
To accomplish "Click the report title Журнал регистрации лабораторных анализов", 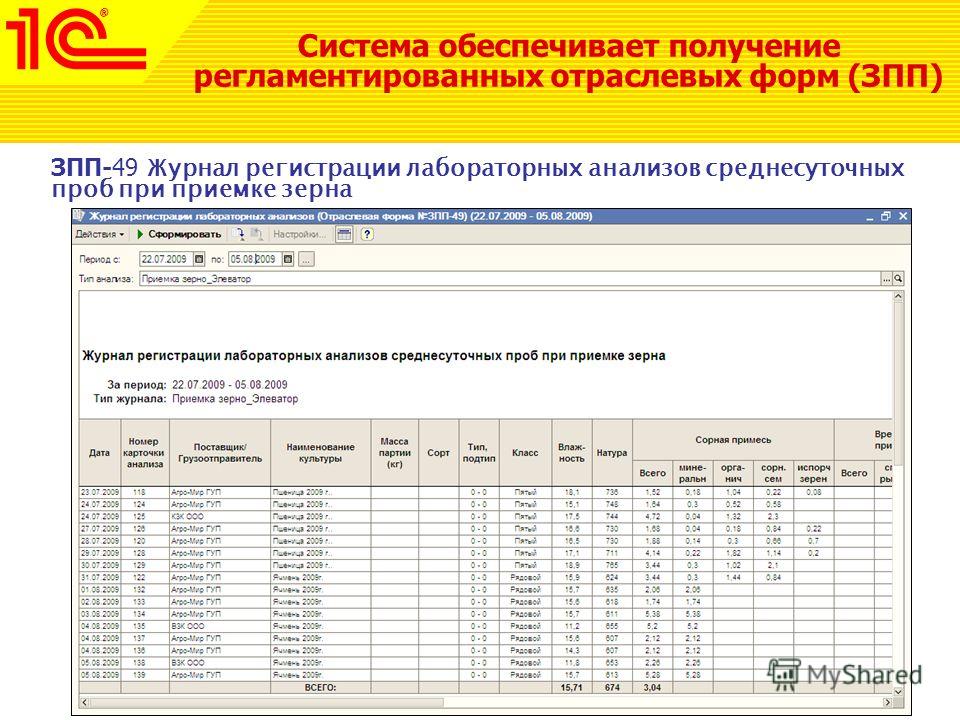I will click(x=374, y=356).
